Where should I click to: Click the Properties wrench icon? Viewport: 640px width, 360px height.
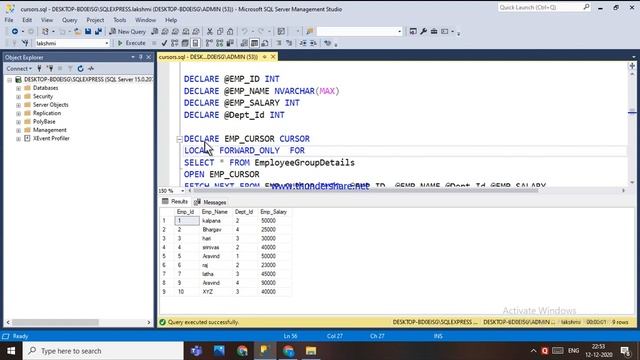(423, 31)
